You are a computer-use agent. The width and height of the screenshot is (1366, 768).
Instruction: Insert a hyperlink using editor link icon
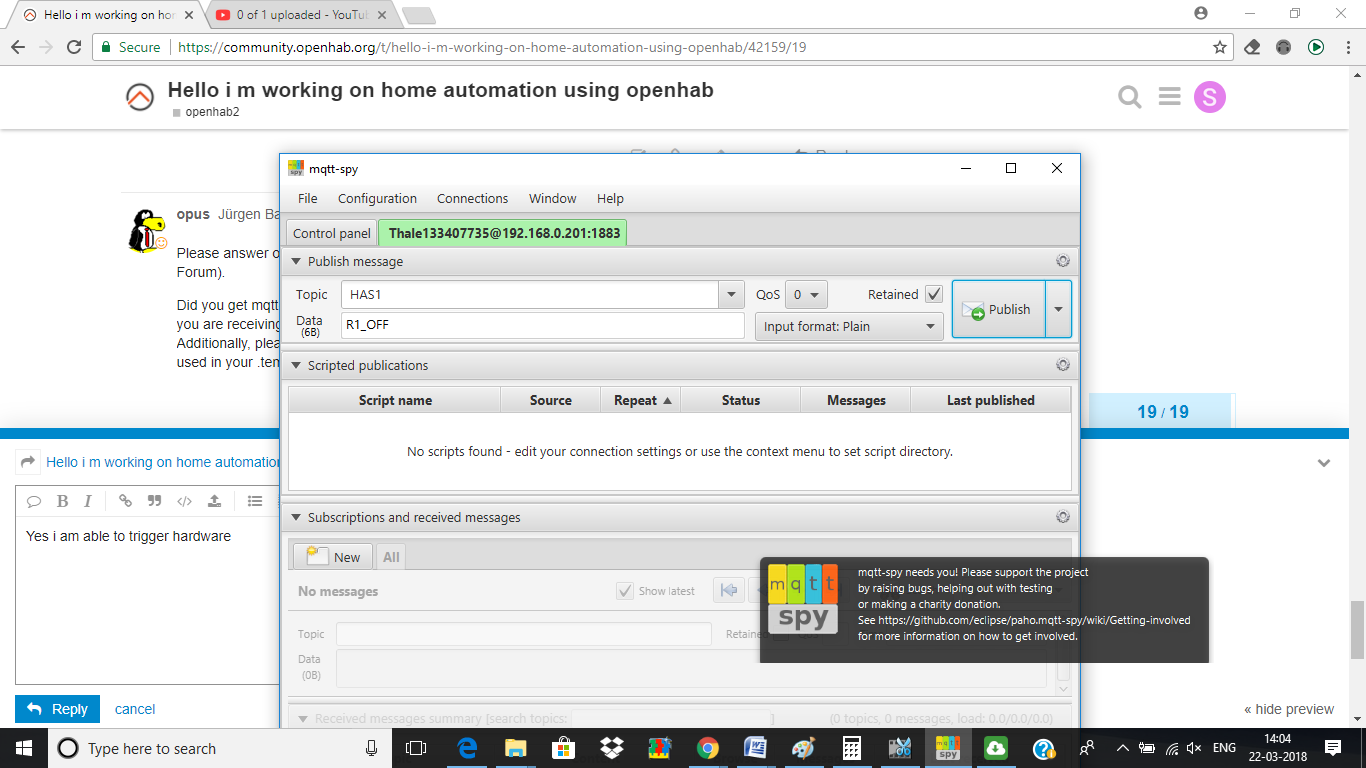pos(125,501)
